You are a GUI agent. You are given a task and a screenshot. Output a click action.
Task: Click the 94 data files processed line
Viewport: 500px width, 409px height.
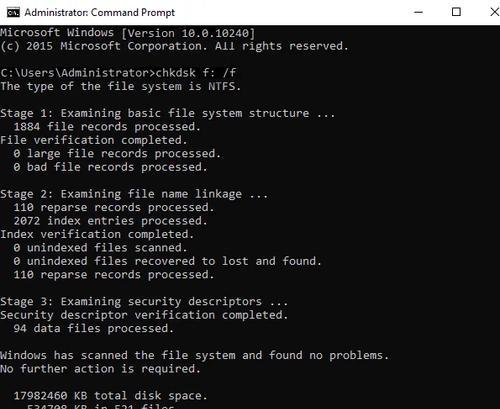pyautogui.click(x=93, y=329)
